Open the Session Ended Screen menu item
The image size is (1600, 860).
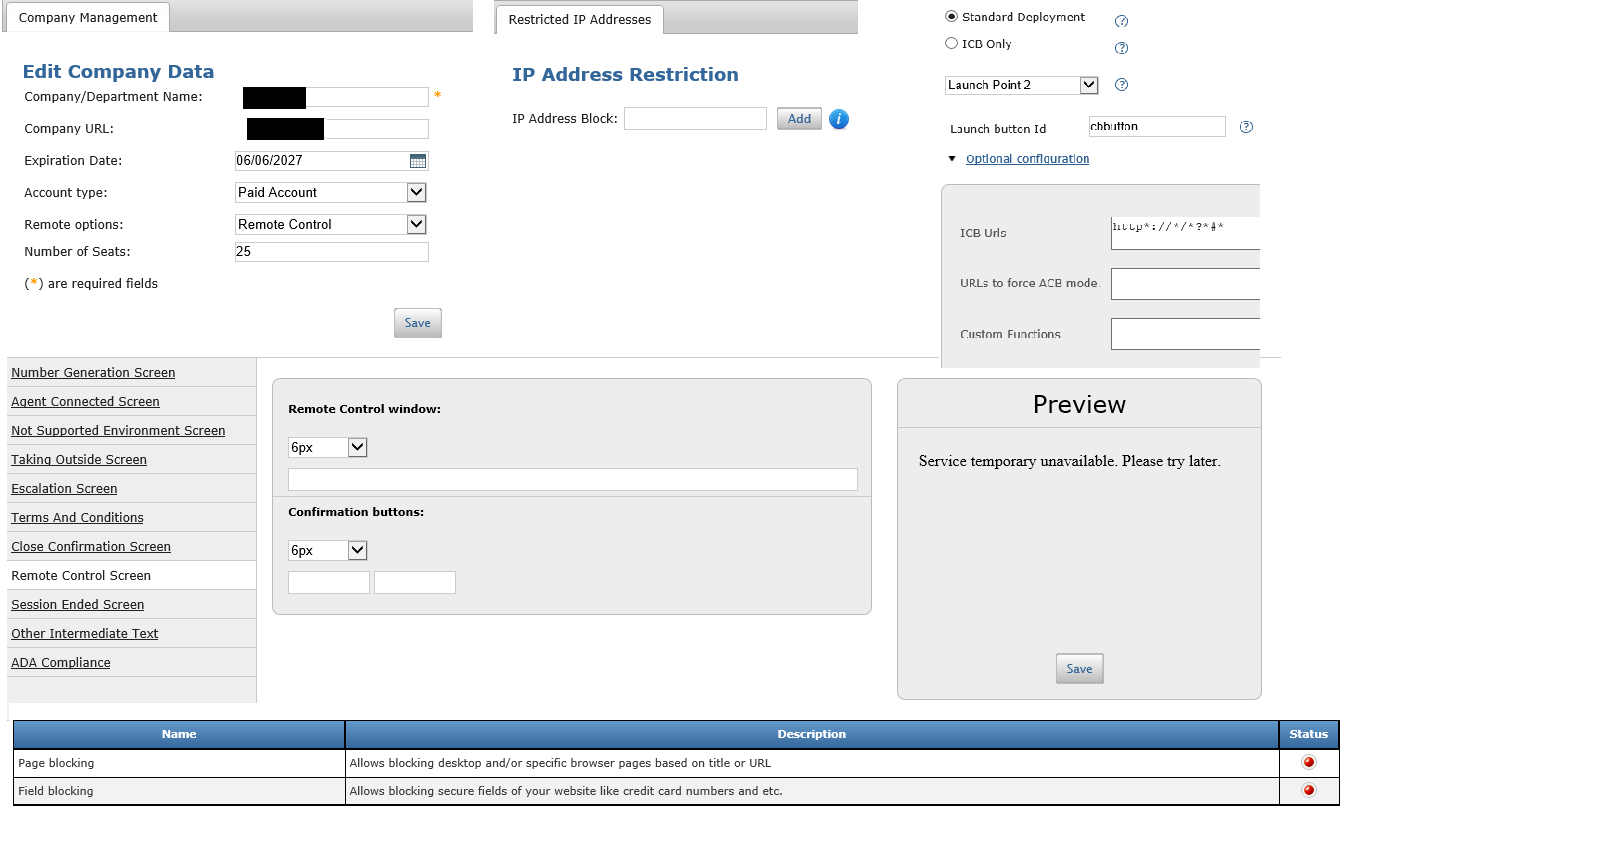[x=77, y=605]
